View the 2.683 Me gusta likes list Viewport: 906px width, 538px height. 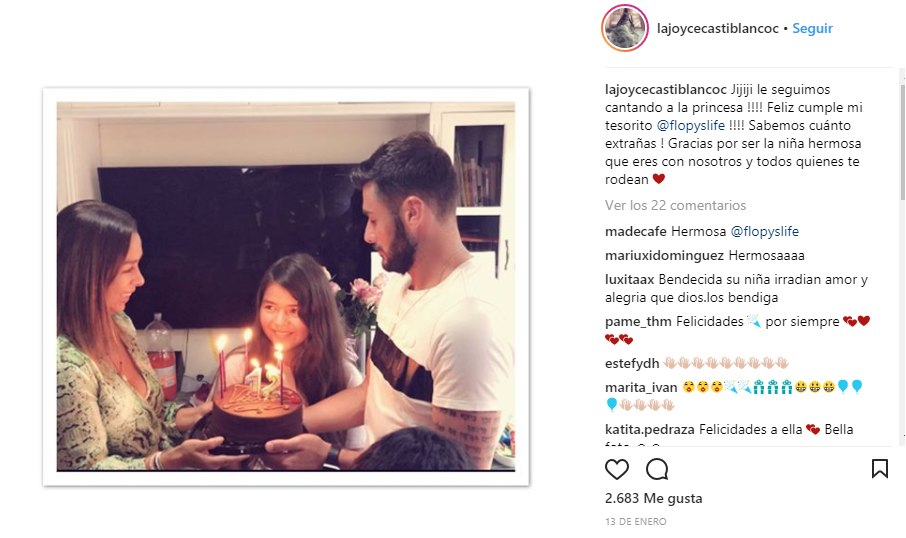coord(653,498)
